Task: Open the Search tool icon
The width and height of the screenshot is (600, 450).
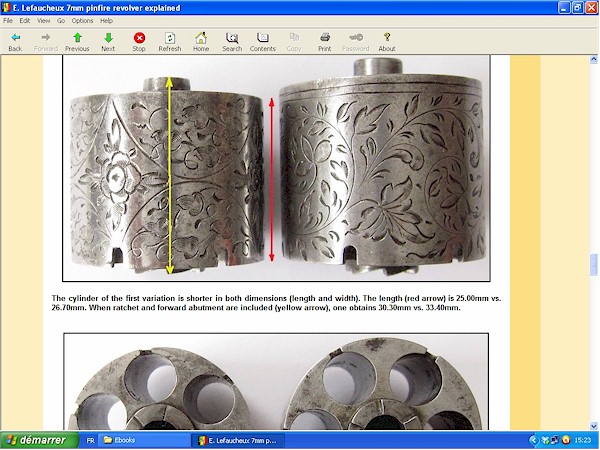Action: coord(232,38)
